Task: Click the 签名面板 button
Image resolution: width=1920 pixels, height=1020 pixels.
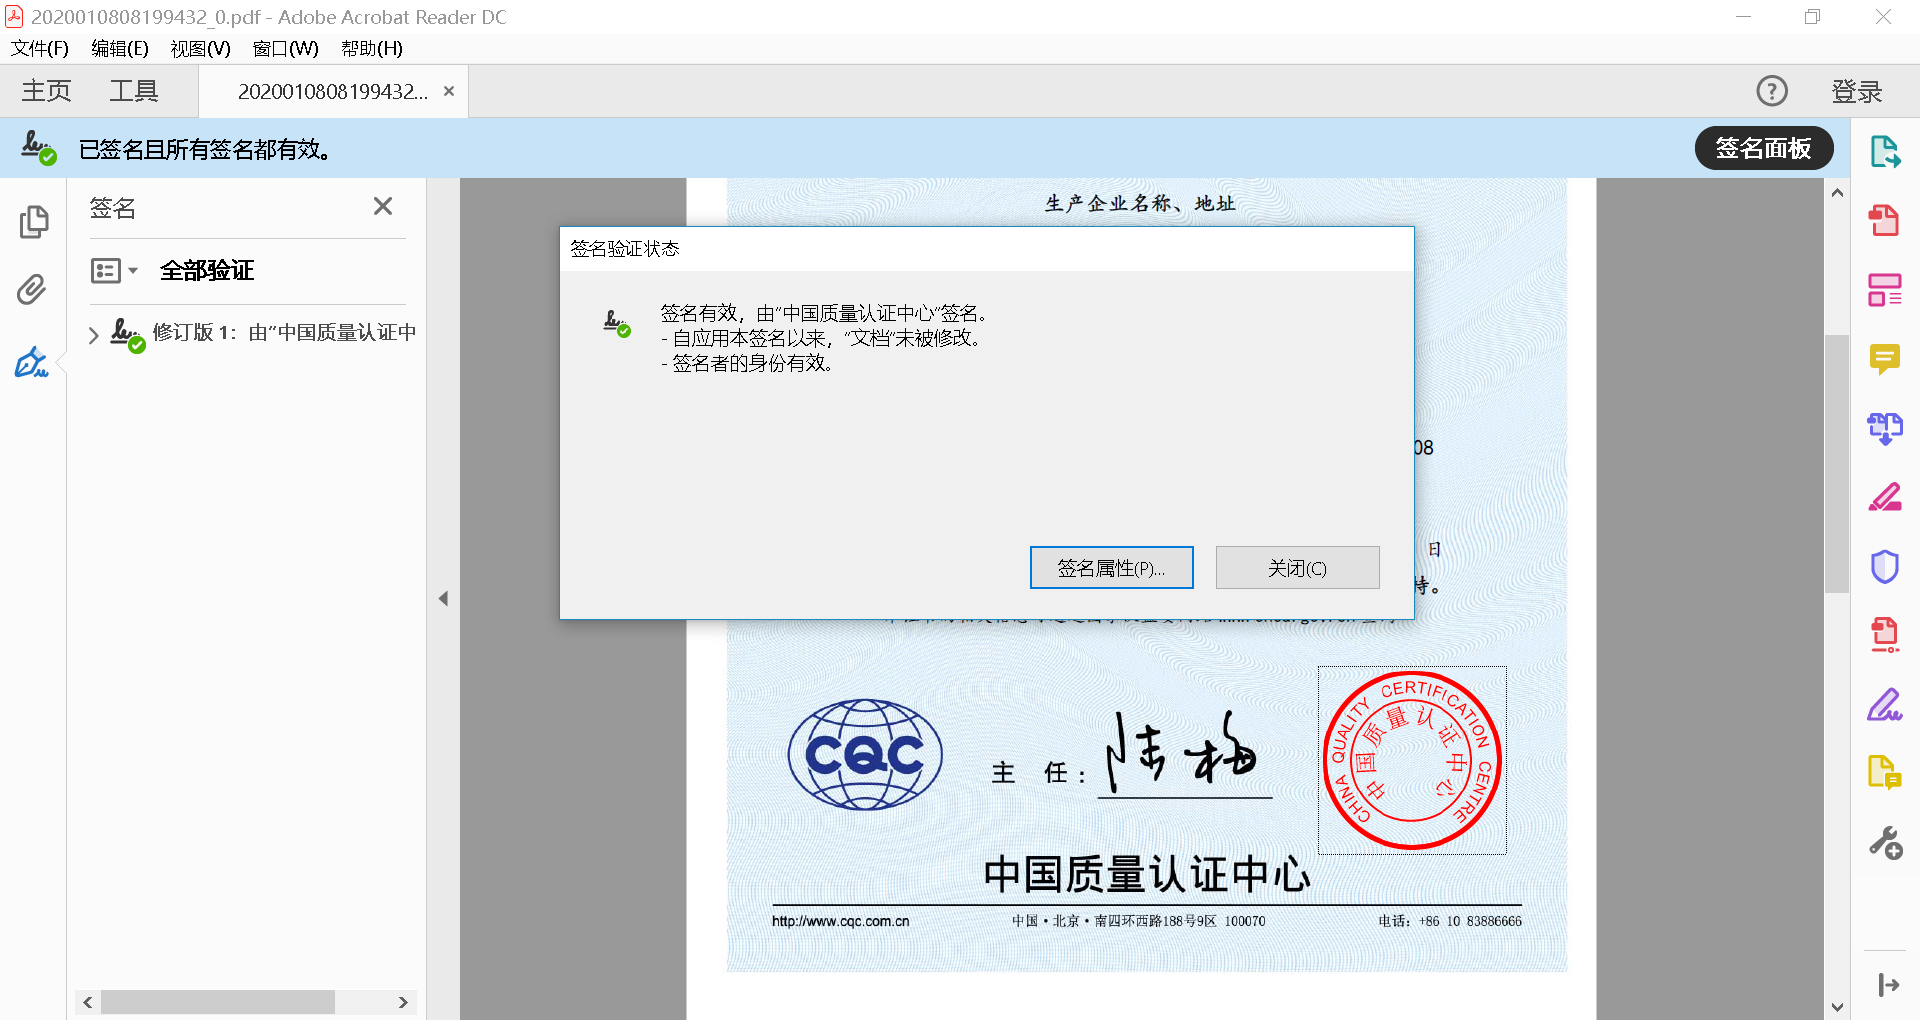Action: tap(1764, 148)
